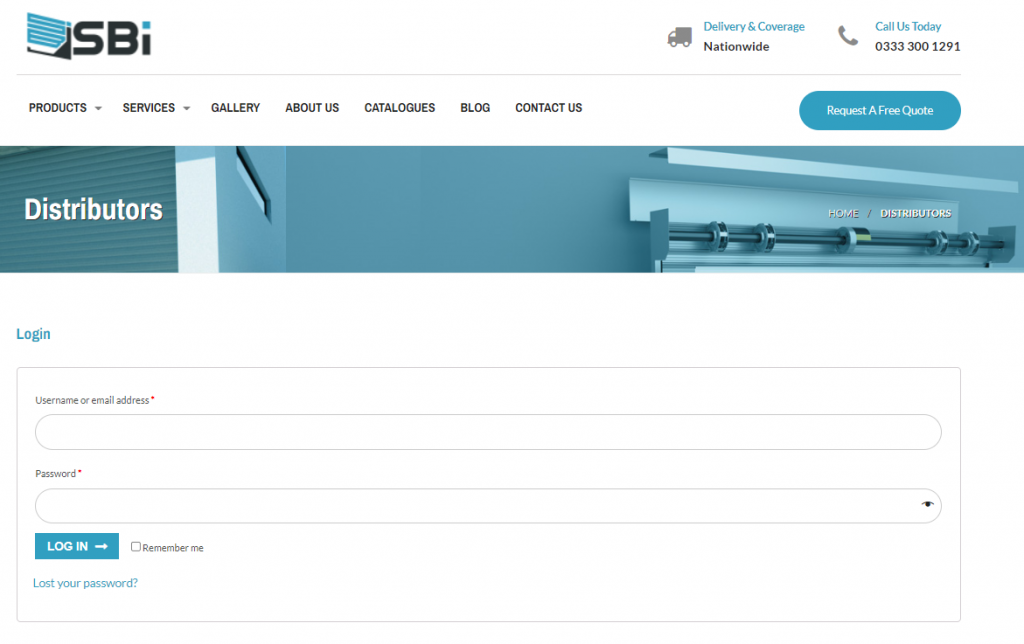Open the Blog page
1024x644 pixels.
475,108
